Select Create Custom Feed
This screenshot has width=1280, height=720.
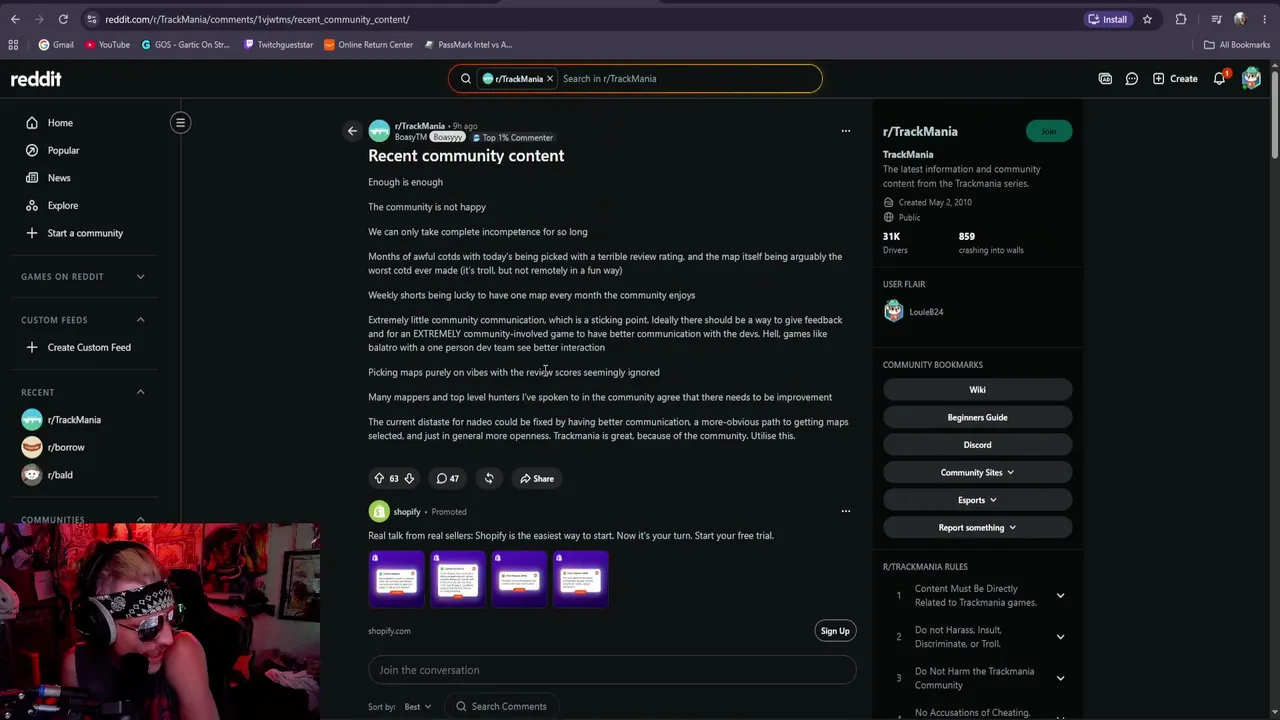[x=90, y=347]
